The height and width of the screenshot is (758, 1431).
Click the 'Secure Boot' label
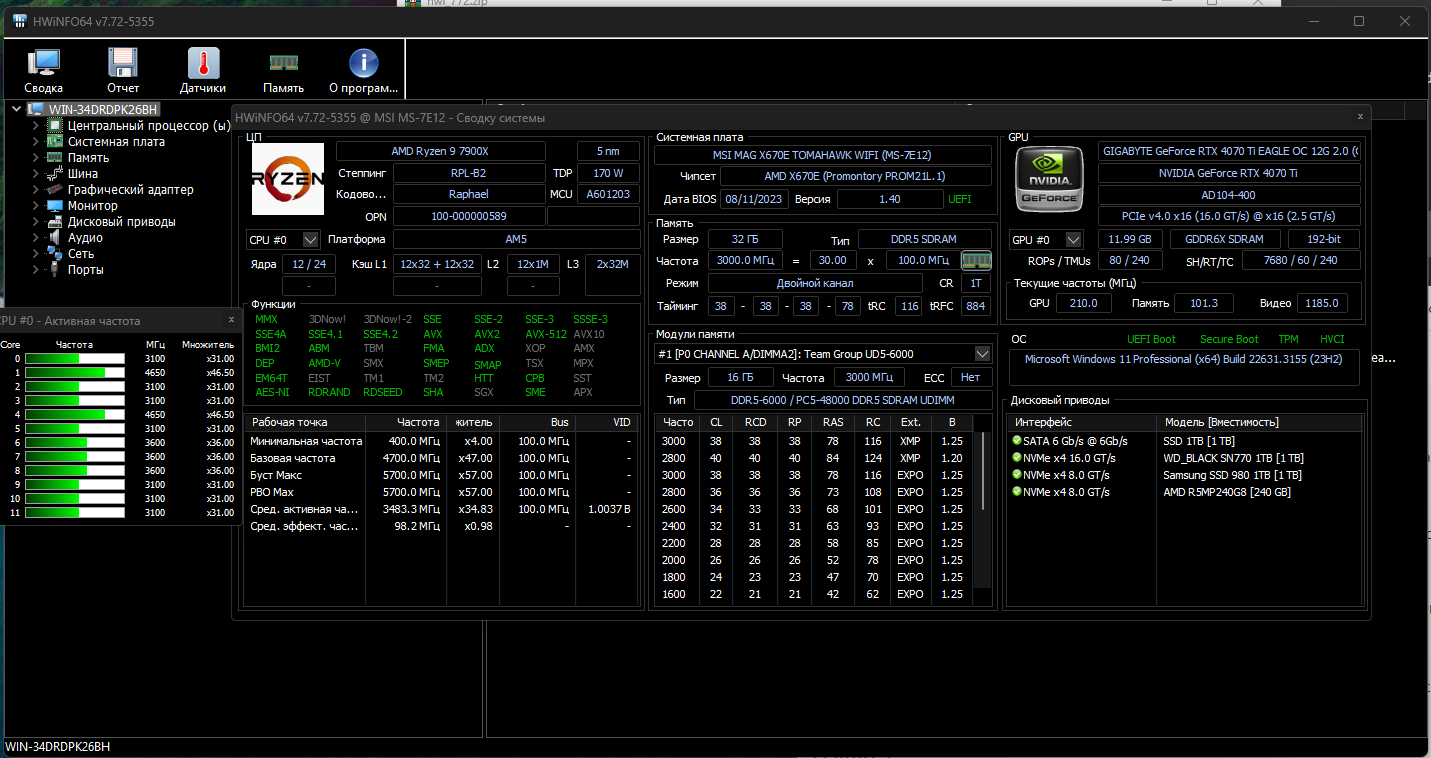1229,339
